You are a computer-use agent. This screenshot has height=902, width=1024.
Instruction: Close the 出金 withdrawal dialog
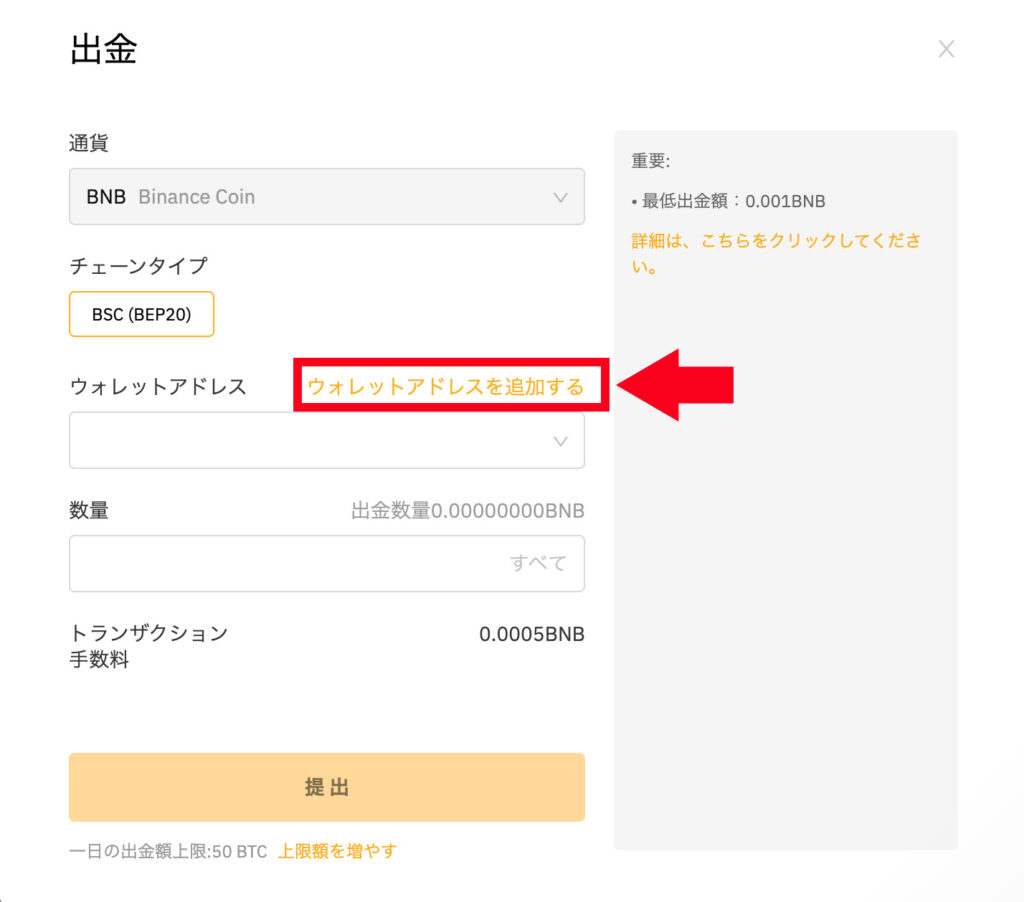(x=946, y=49)
